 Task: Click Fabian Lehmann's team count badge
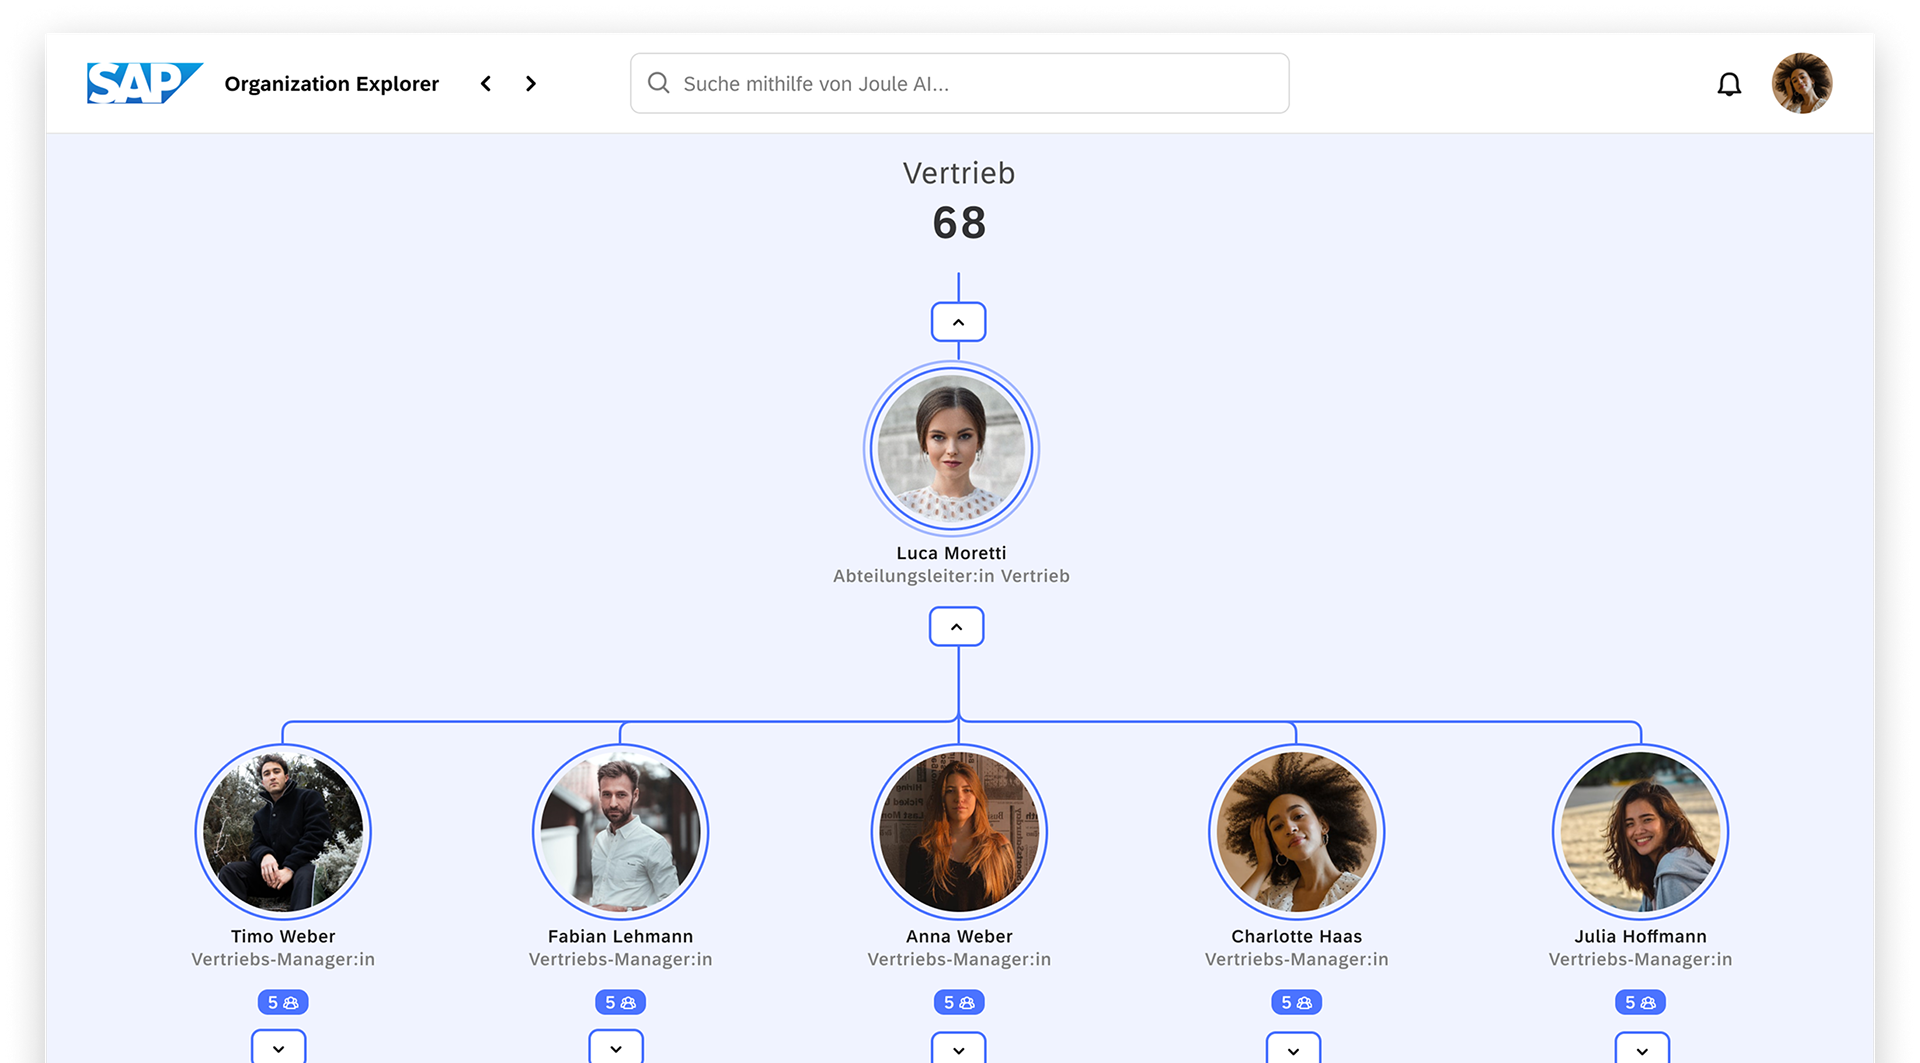[x=620, y=1002]
